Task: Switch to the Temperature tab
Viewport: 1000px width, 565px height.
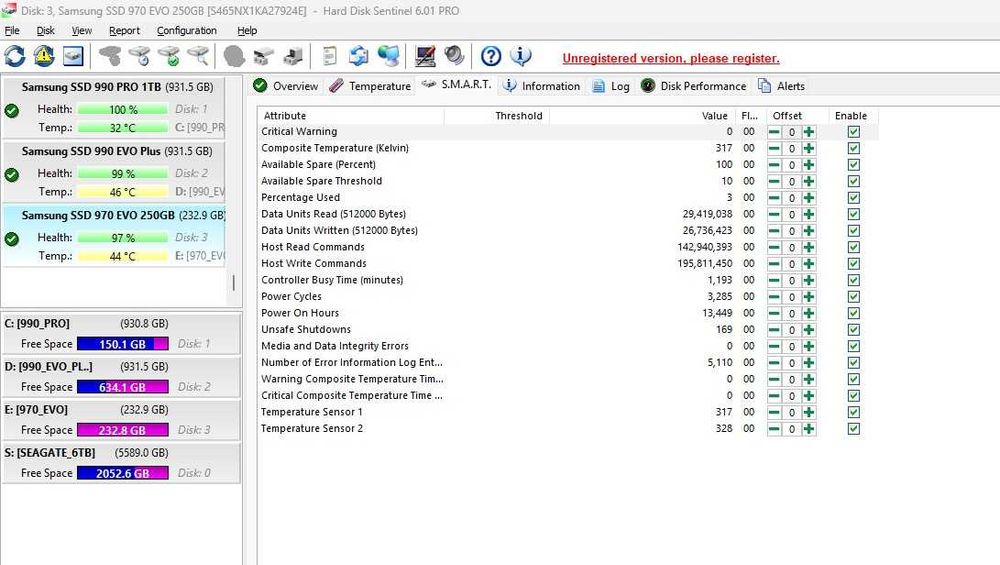Action: [x=371, y=86]
